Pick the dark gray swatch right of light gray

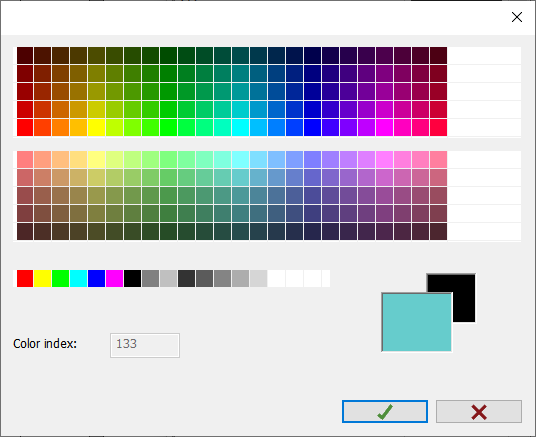[187, 278]
